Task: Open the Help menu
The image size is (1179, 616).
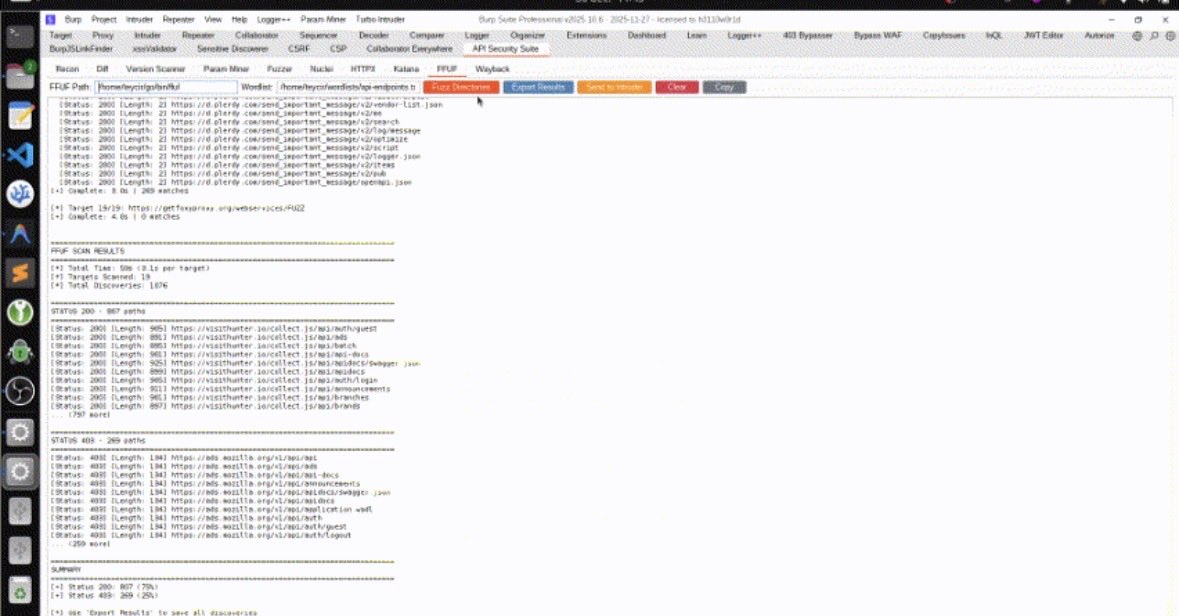Action: pos(239,20)
